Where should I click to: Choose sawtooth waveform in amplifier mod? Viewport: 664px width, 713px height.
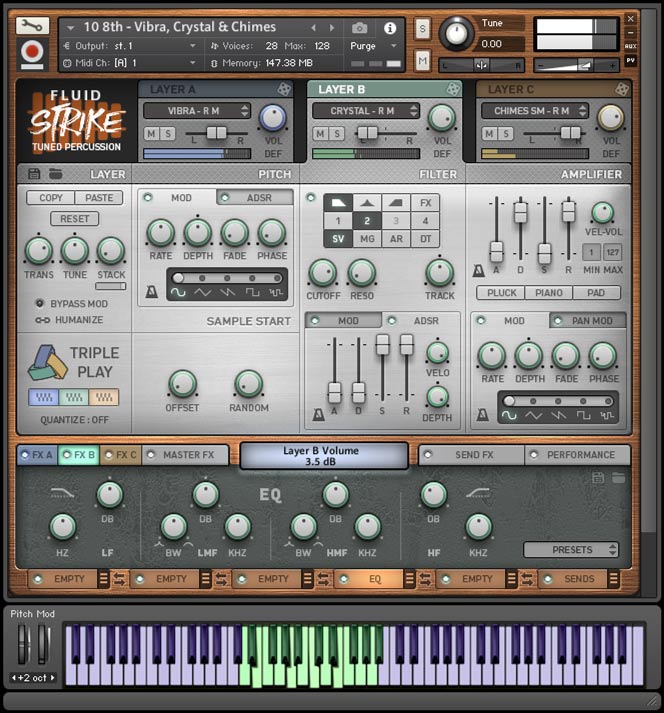[558, 415]
